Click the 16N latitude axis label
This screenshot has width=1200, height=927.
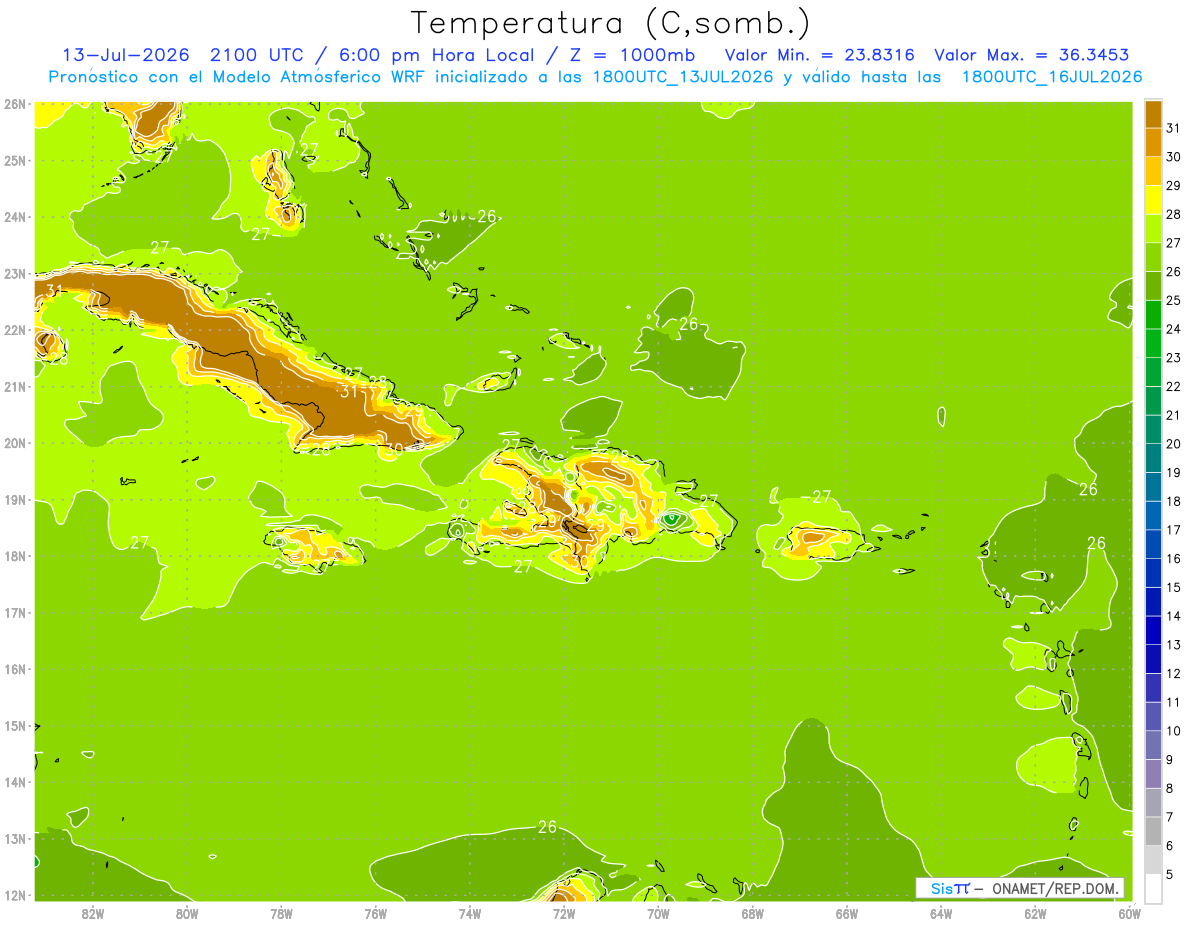click(x=14, y=669)
